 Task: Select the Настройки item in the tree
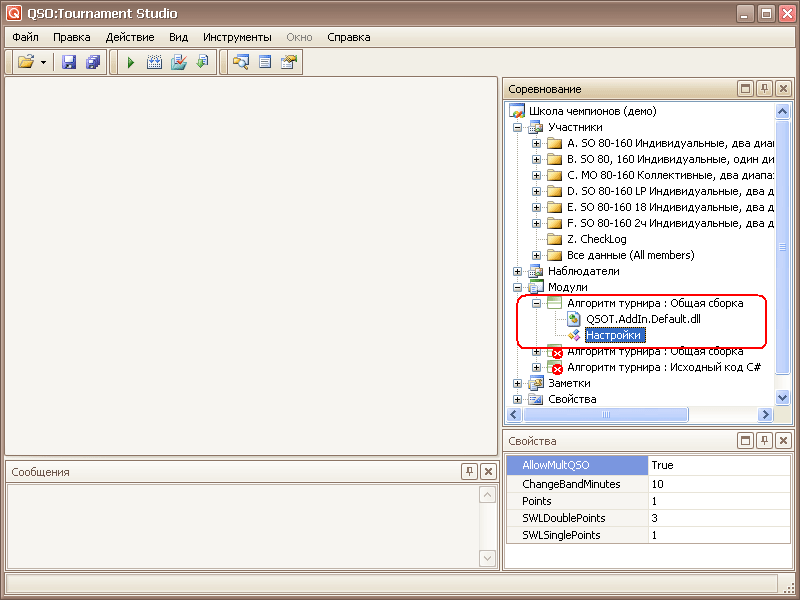coord(614,335)
